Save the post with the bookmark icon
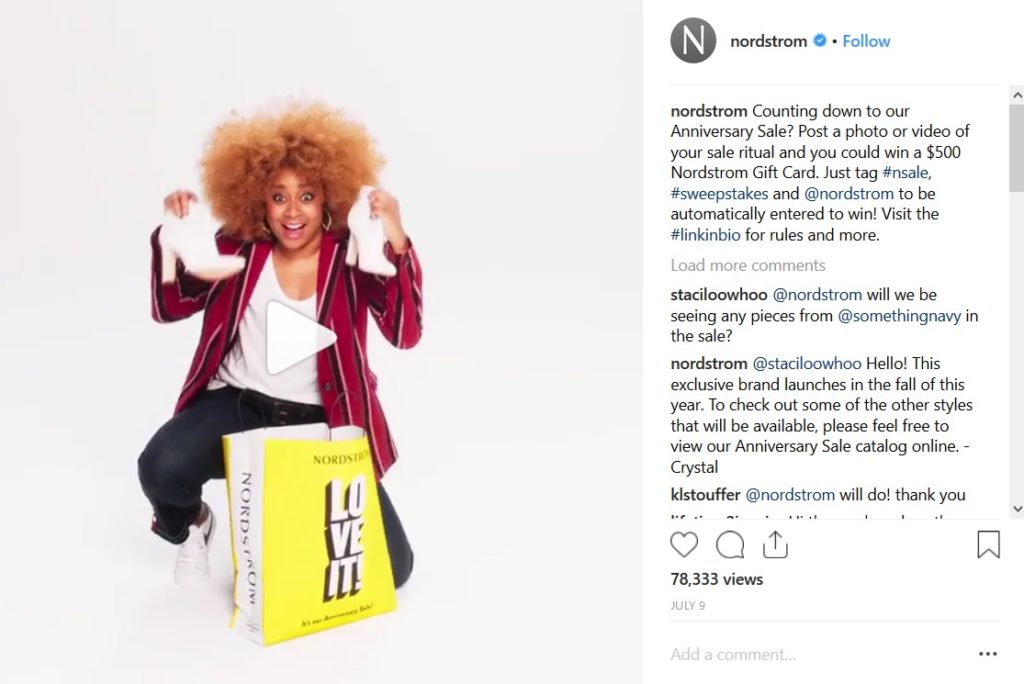This screenshot has width=1024, height=684. (988, 544)
